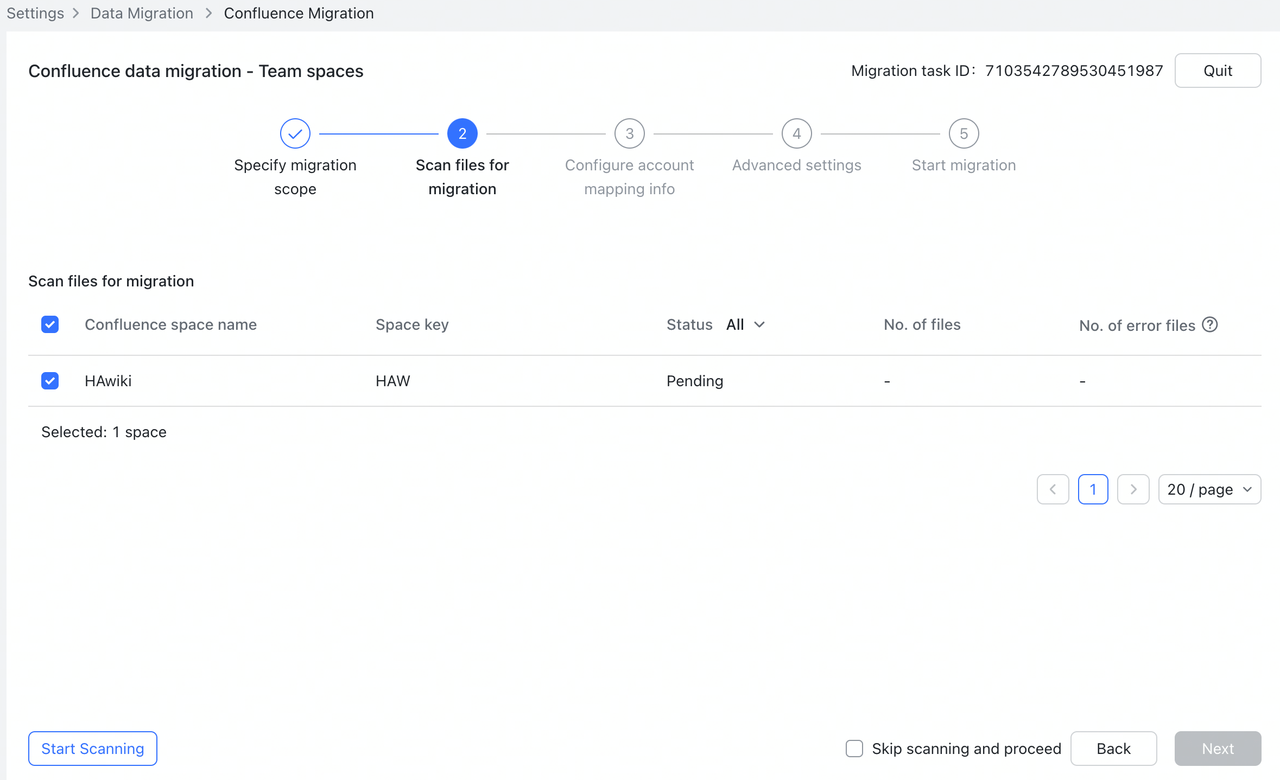Go to previous page arrow
1280x780 pixels.
click(1053, 489)
